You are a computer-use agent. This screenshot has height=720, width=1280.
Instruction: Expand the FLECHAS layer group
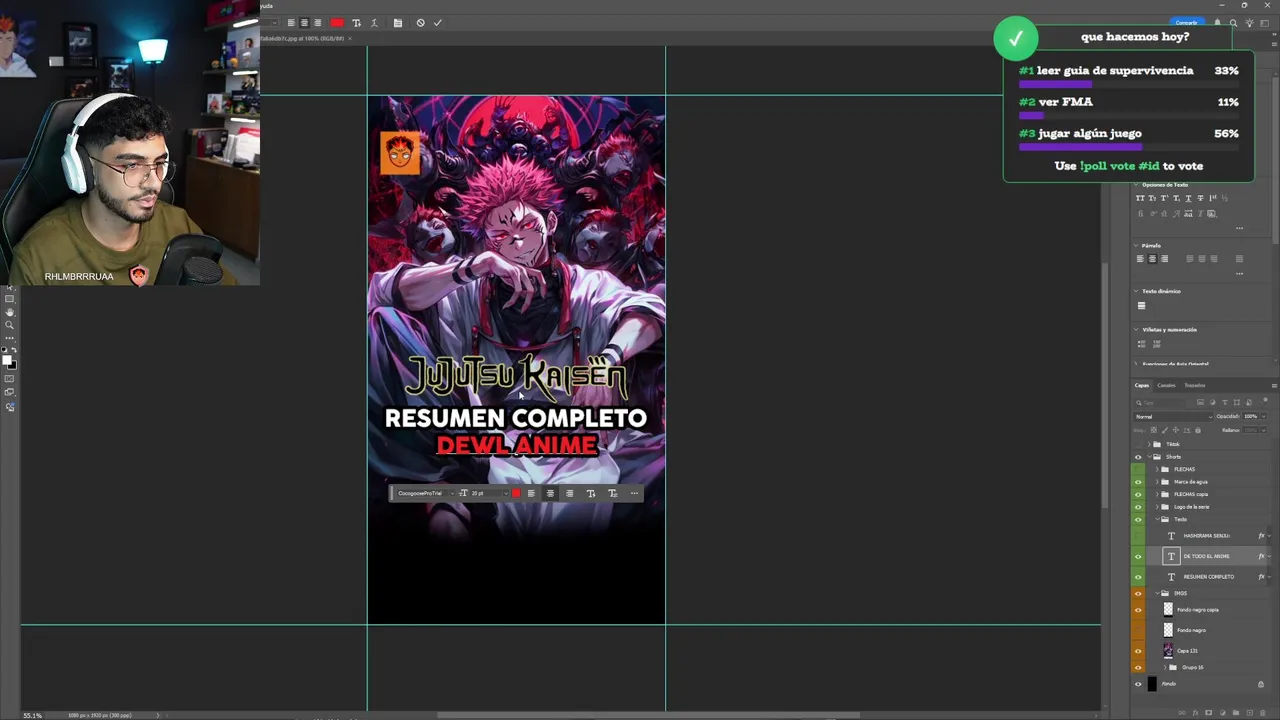pos(1157,469)
